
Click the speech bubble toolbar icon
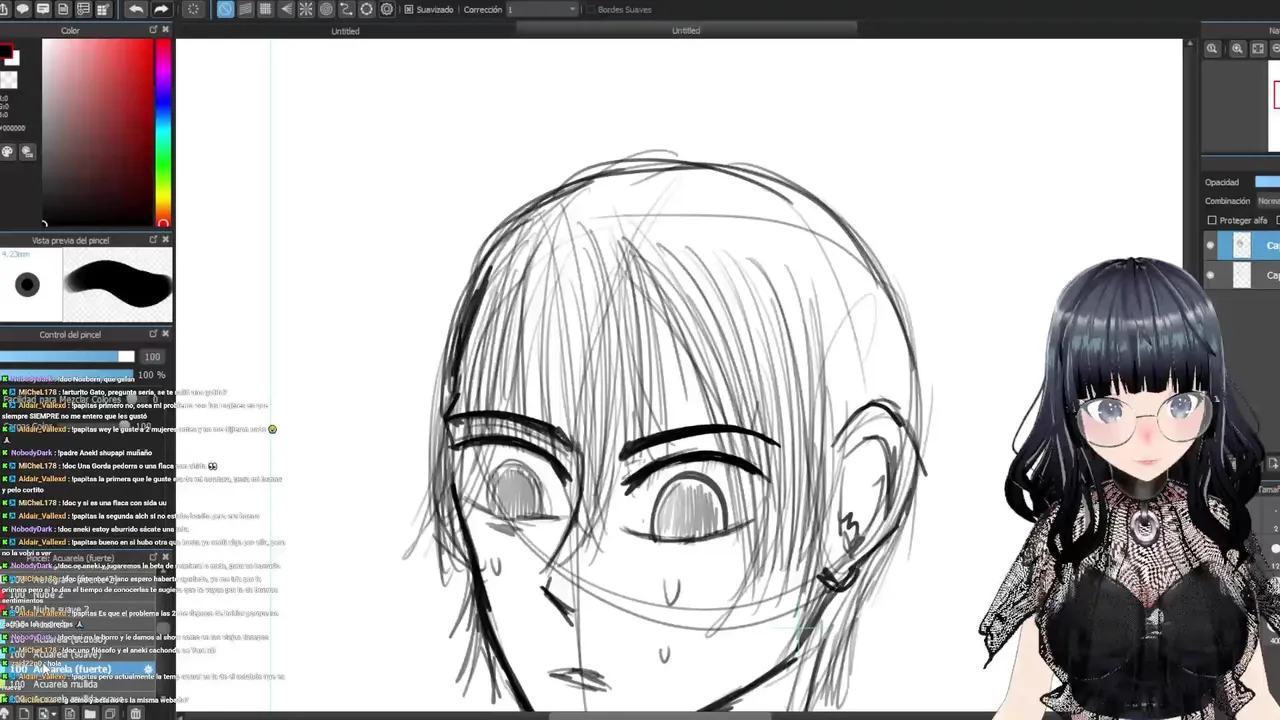coord(23,9)
